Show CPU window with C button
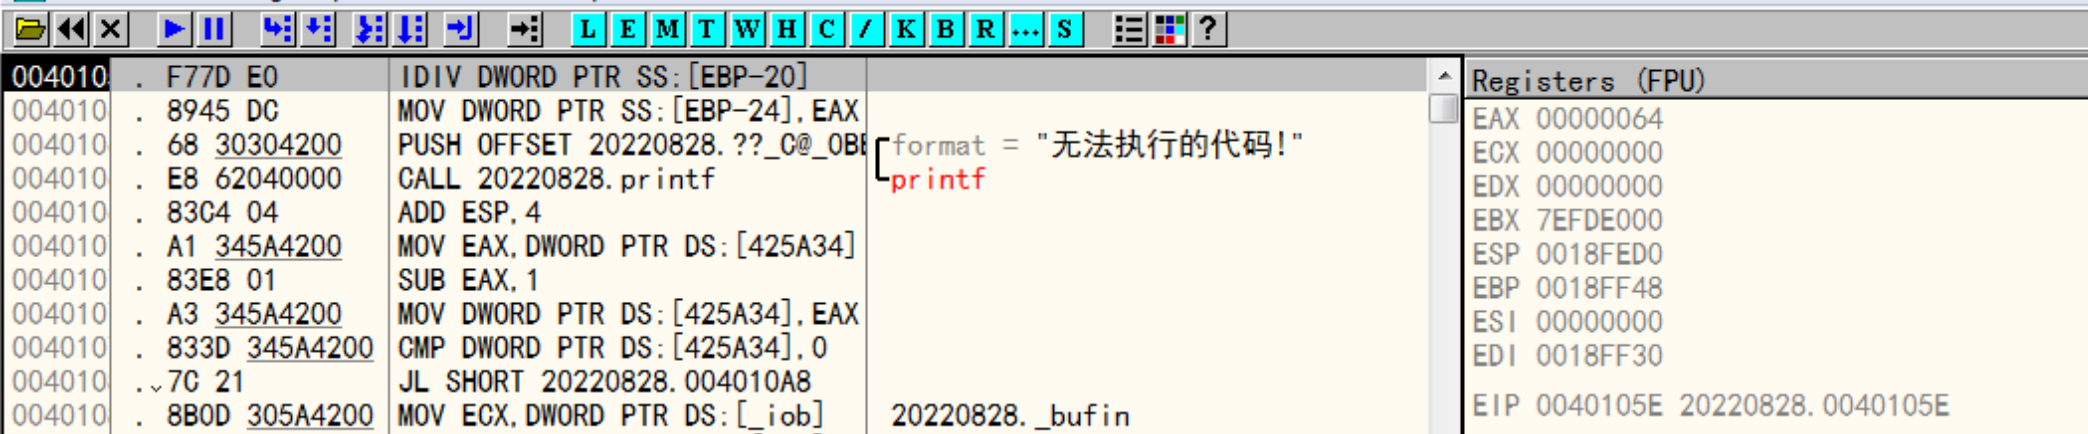 click(x=826, y=29)
